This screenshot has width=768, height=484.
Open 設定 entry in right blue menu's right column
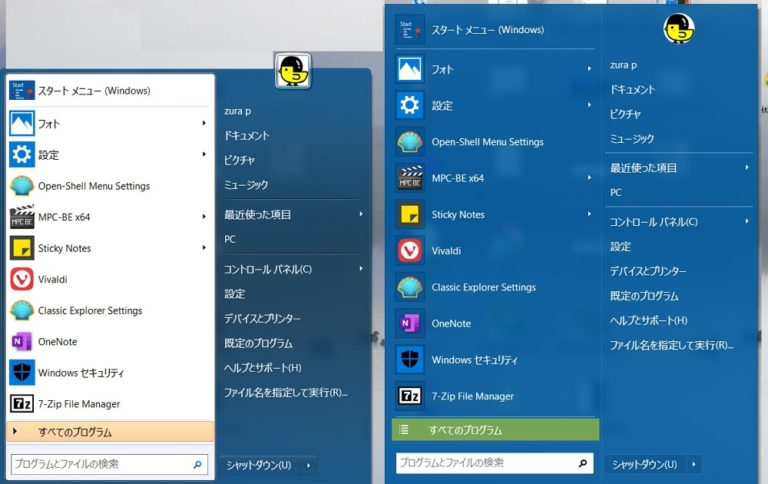pos(620,246)
